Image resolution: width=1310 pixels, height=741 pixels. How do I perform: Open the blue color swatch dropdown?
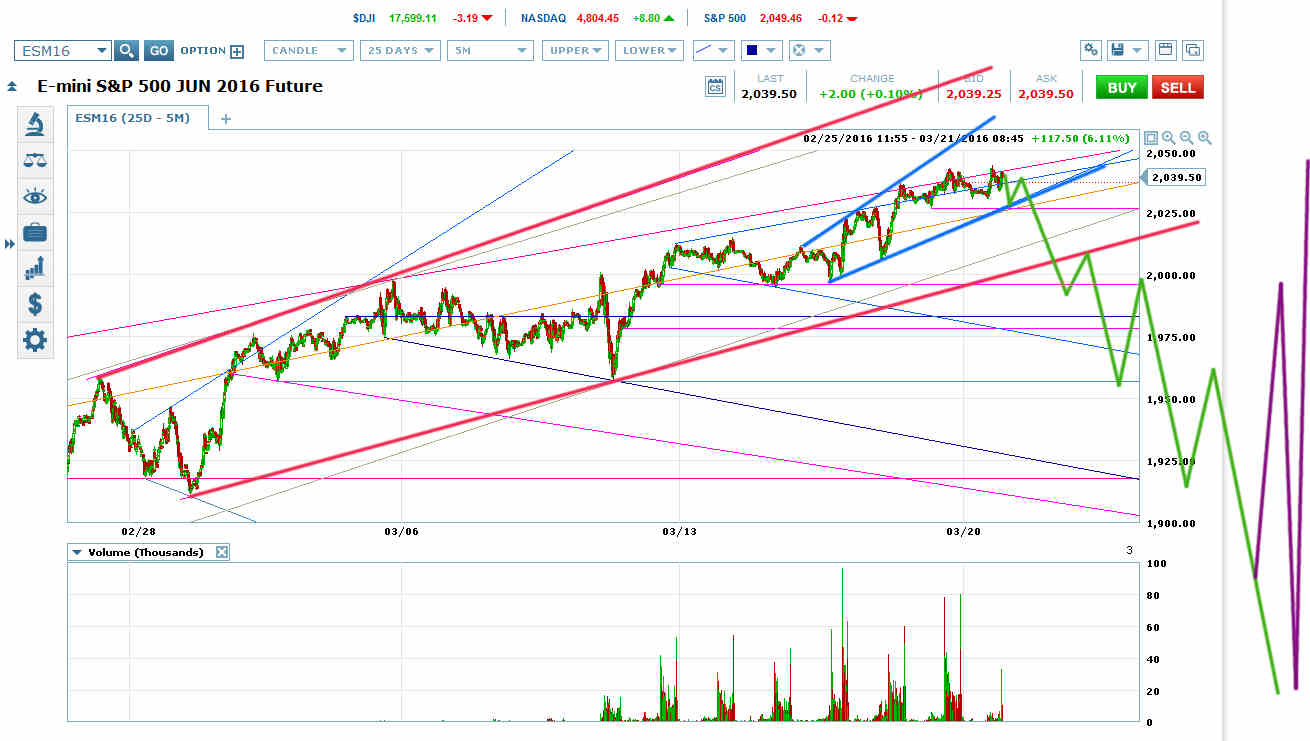761,50
